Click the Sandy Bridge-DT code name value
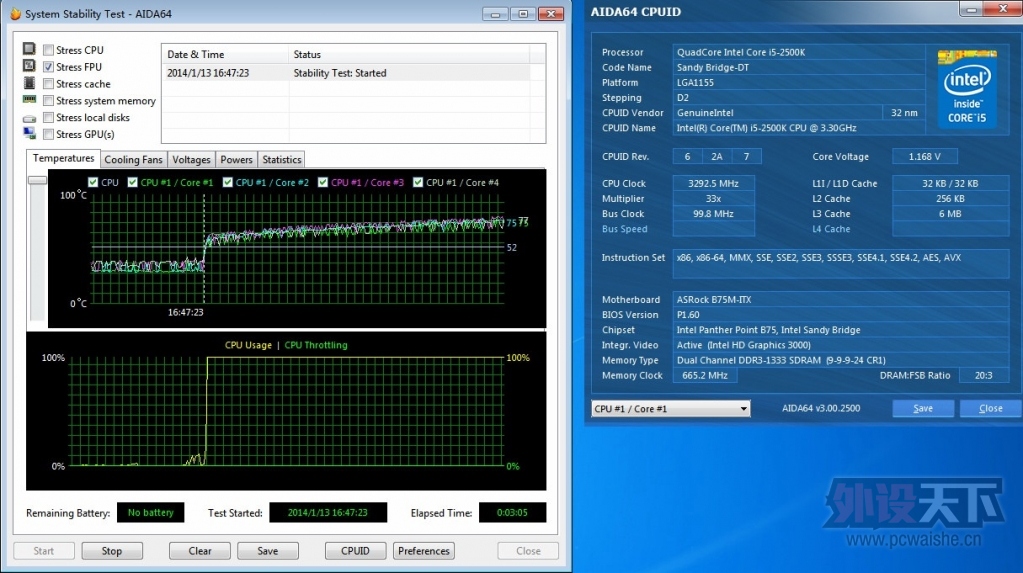Screen dimensions: 1023x573 point(799,67)
